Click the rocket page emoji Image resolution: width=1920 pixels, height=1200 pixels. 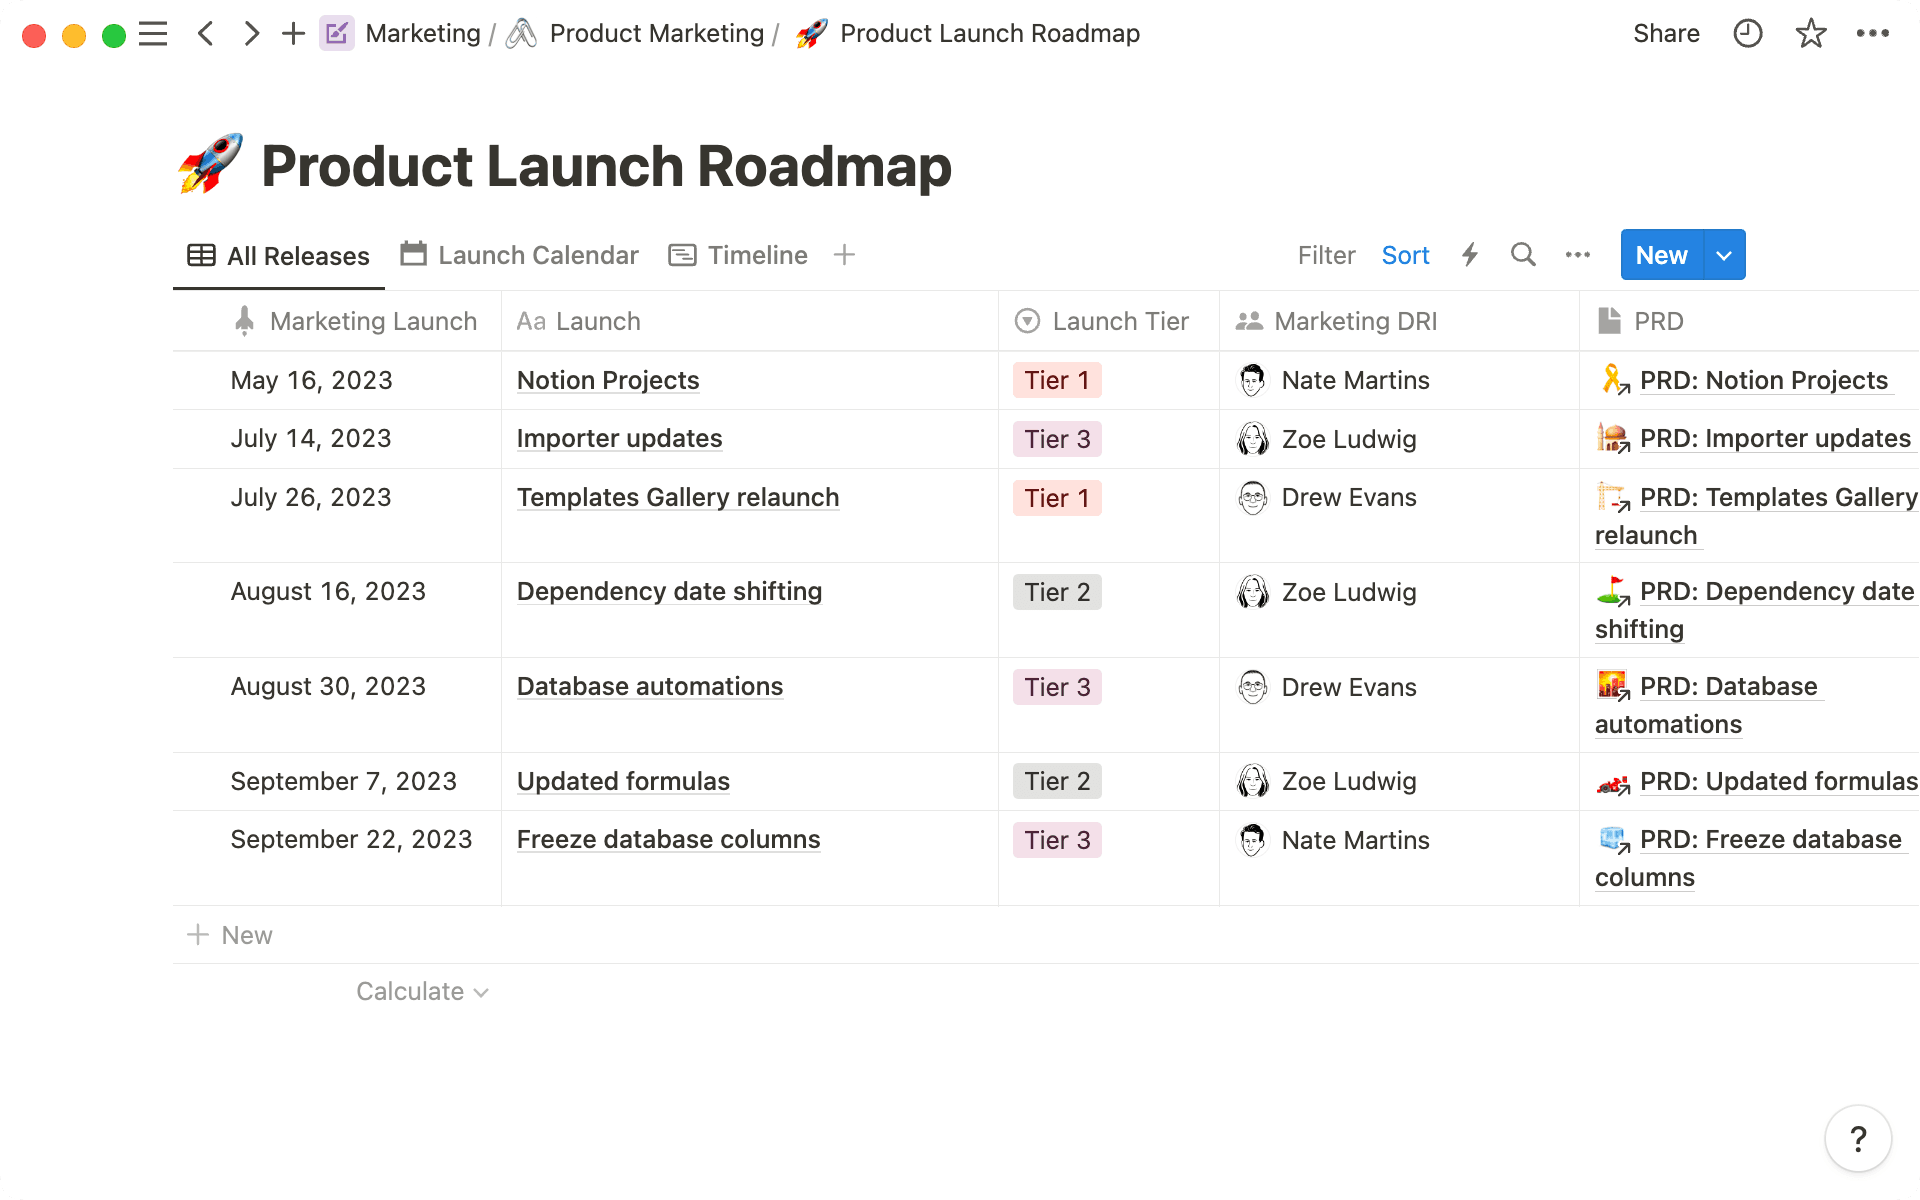pos(208,165)
